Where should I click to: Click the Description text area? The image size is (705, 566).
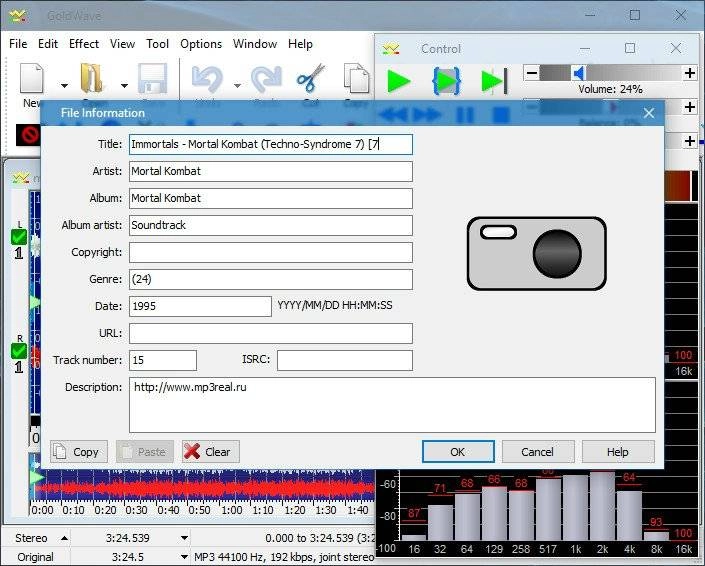coord(392,405)
